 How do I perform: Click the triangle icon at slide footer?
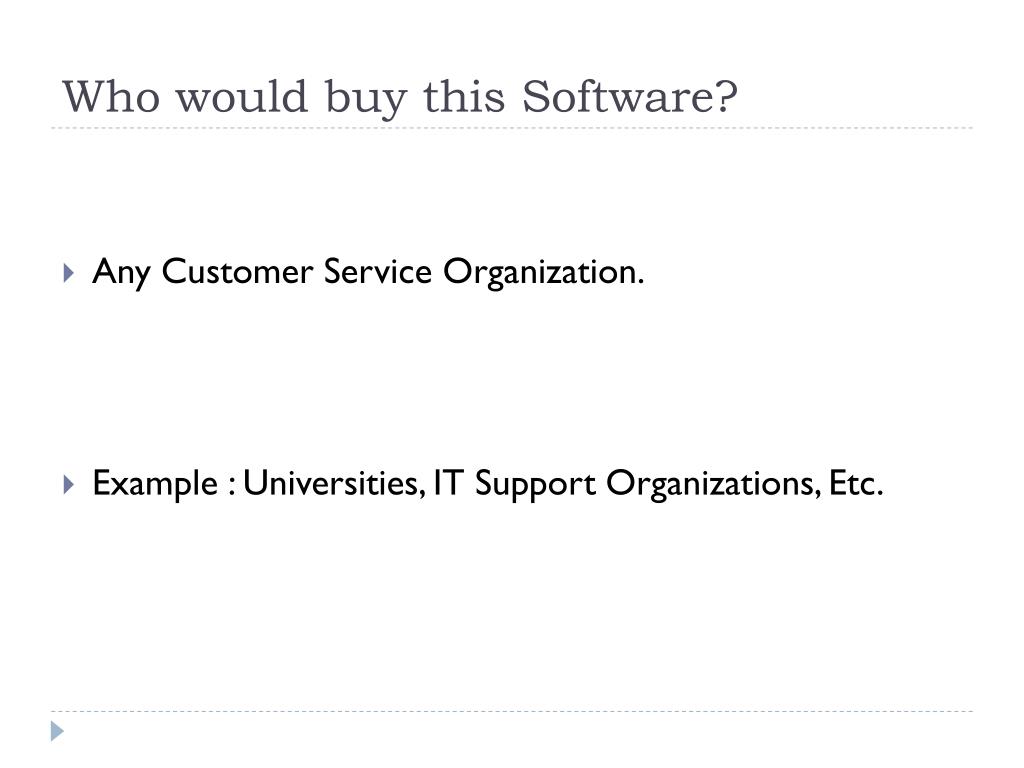57,731
